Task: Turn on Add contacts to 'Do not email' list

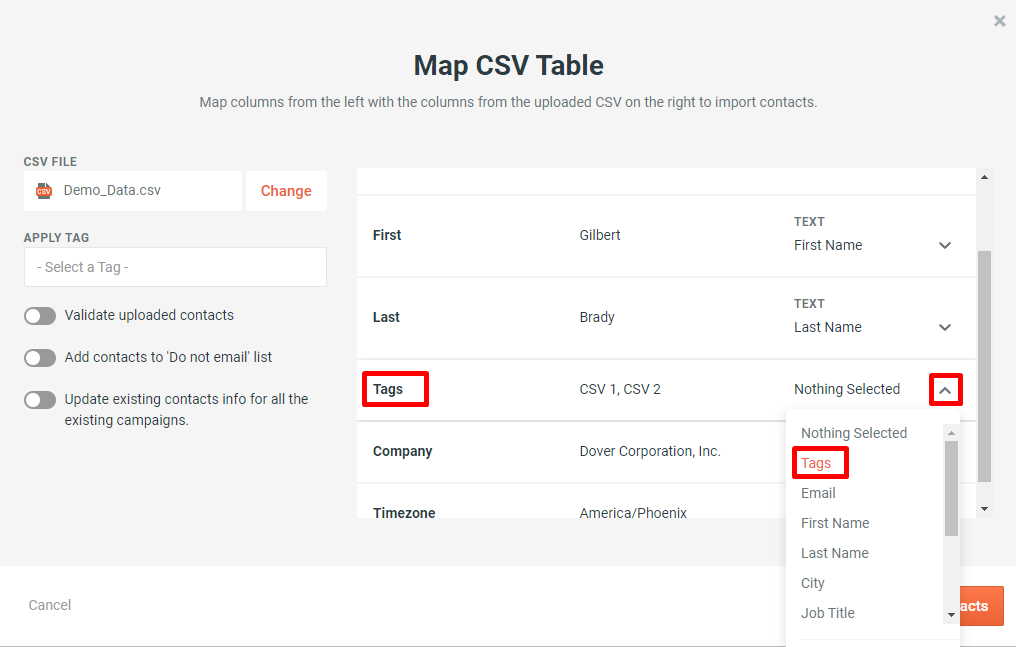Action: pos(40,357)
